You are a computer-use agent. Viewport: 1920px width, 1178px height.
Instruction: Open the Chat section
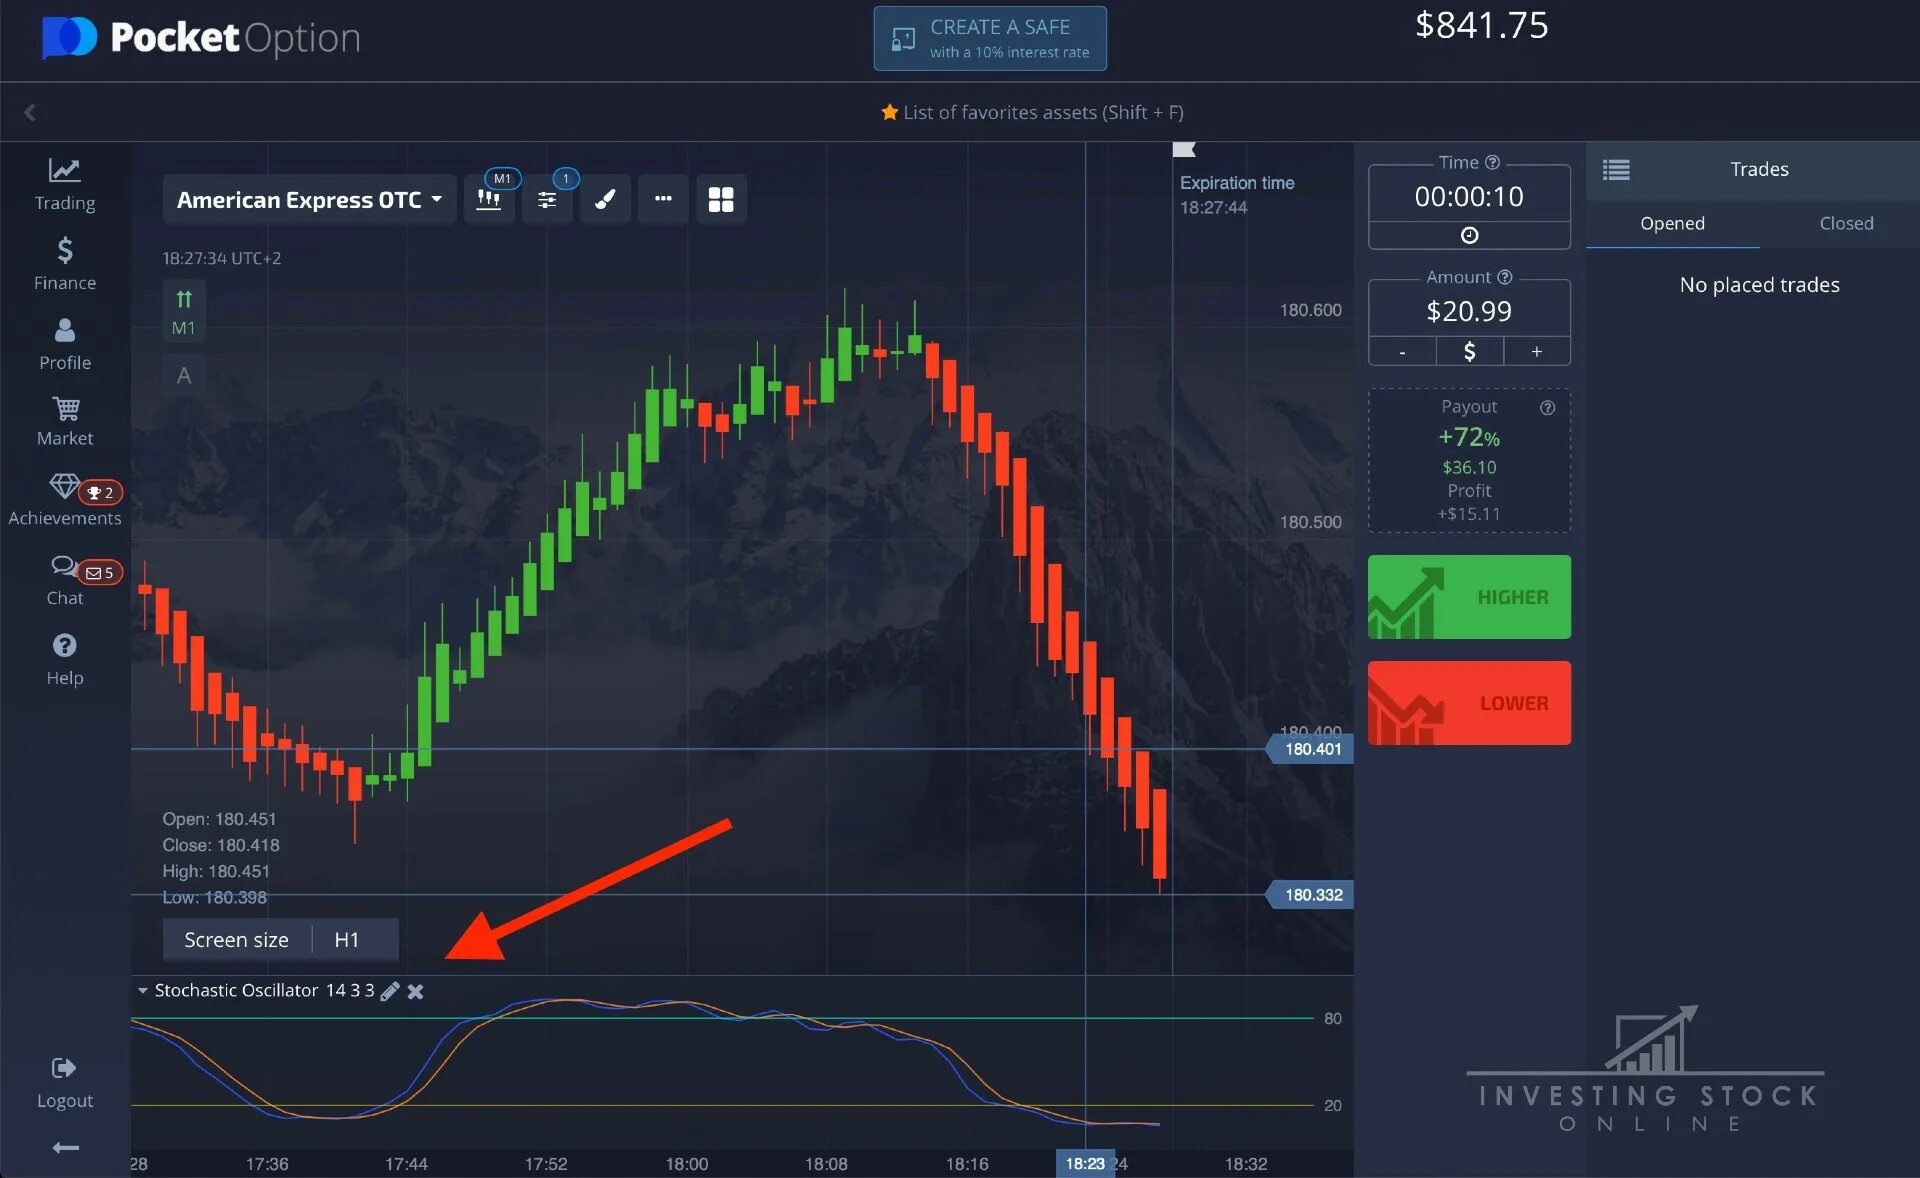click(x=65, y=581)
